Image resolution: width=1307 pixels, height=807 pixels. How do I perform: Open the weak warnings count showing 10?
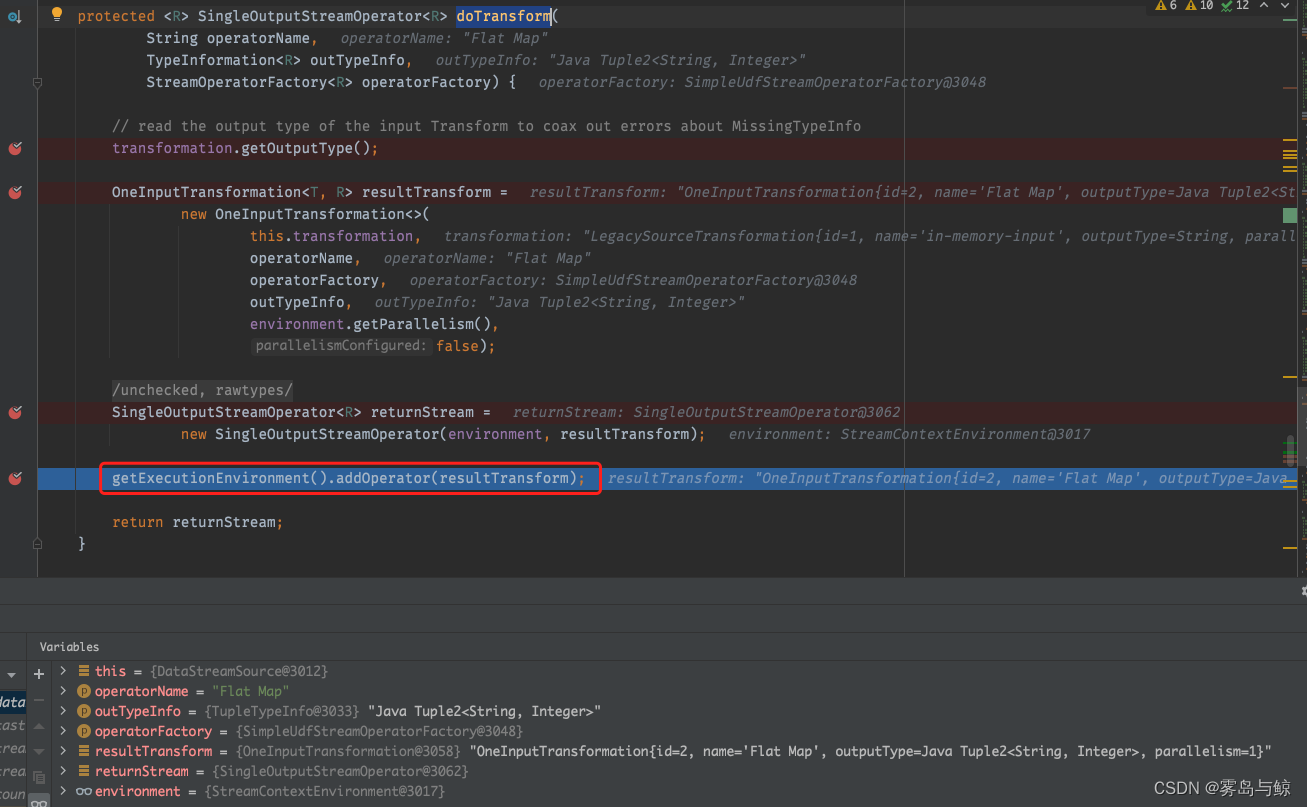pyautogui.click(x=1199, y=6)
